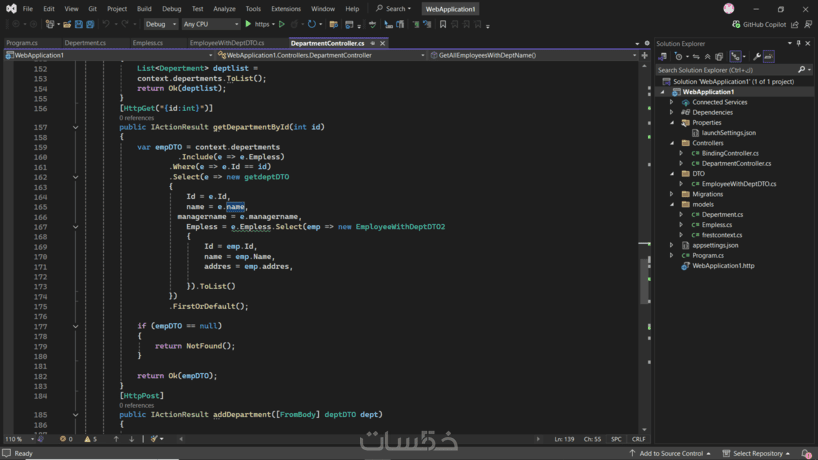
Task: Open Properties wrench icon in Solution Explorer
Action: pos(756,57)
